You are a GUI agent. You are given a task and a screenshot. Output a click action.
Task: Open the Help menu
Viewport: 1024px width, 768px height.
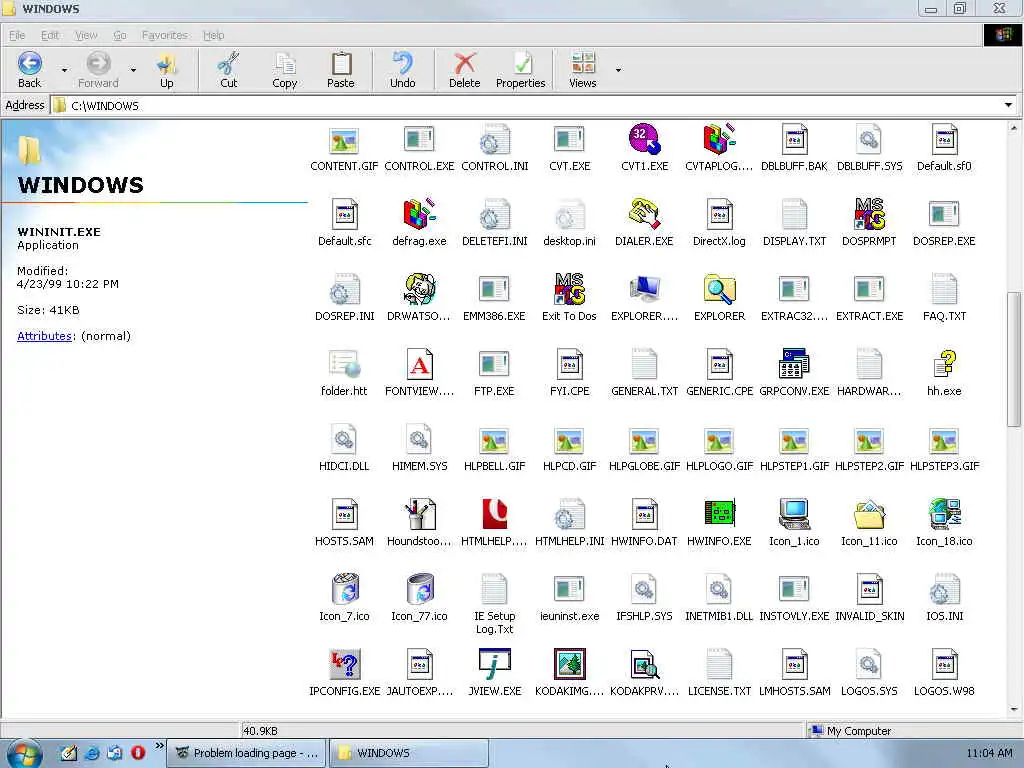(213, 35)
